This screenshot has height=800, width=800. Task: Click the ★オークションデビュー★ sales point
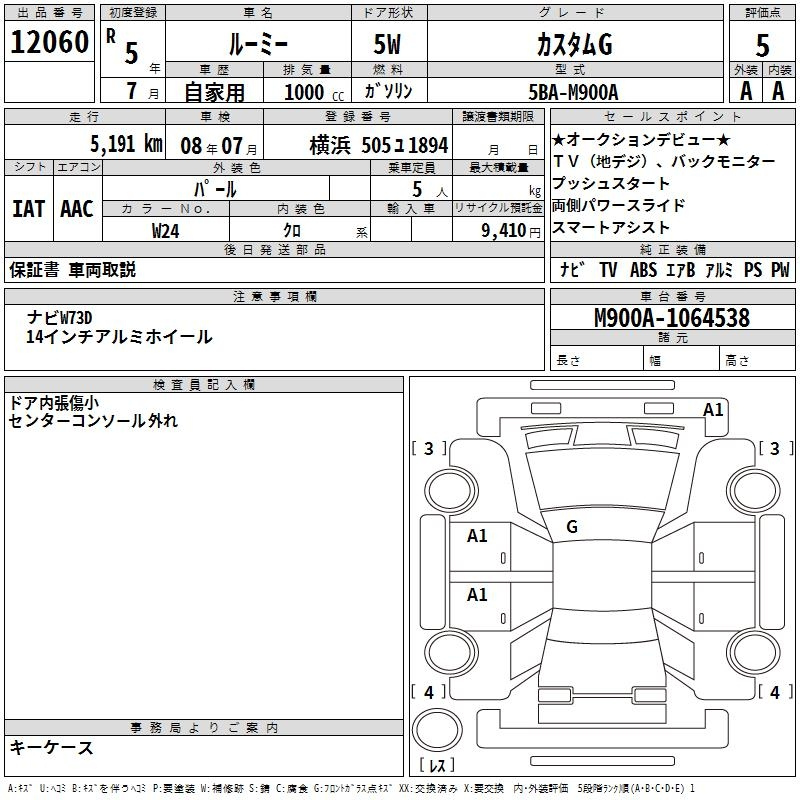point(641,139)
